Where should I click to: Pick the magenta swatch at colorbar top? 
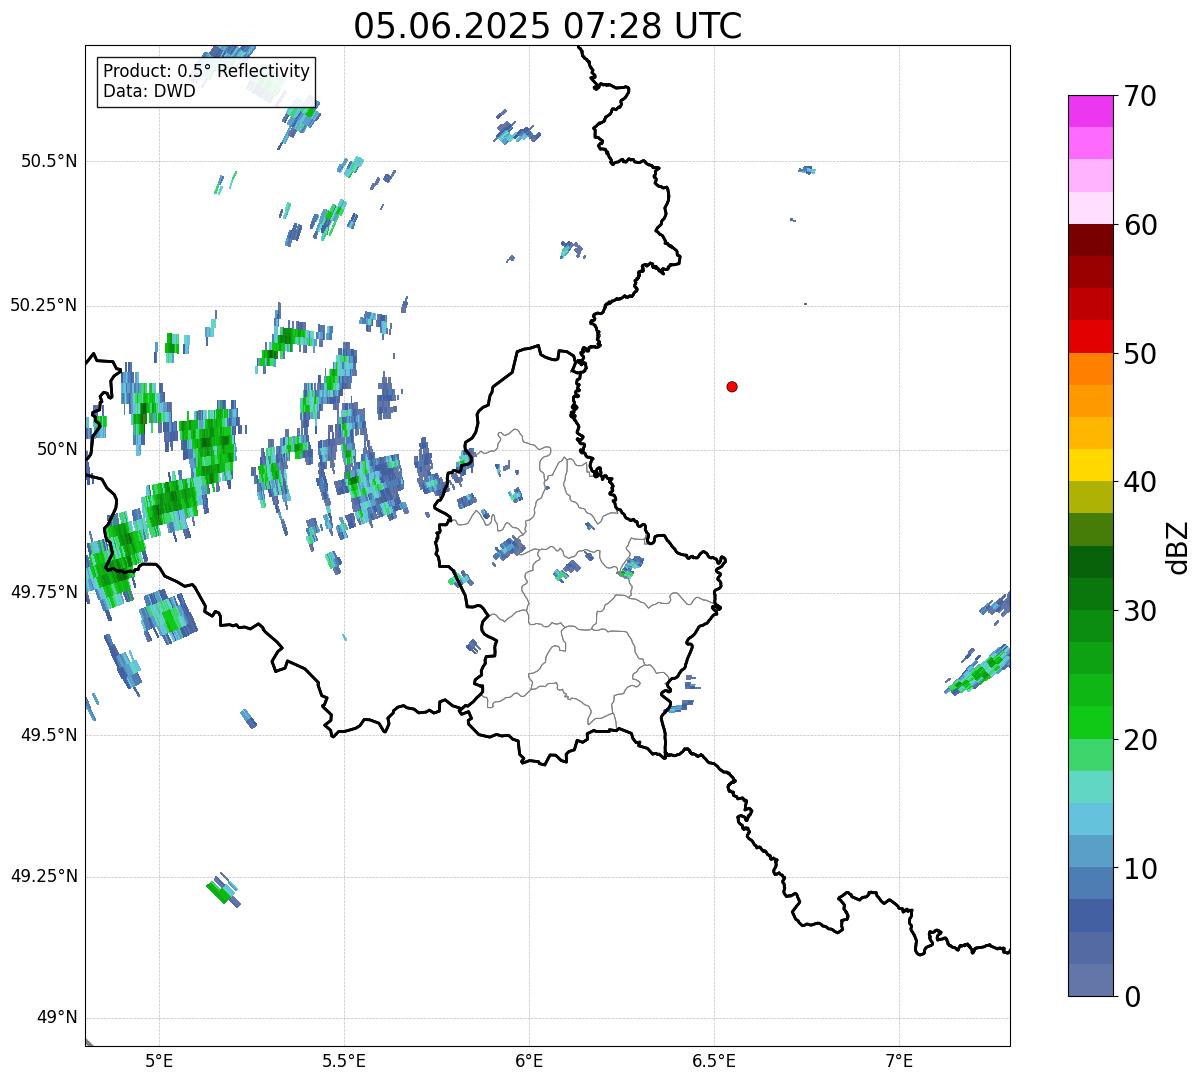coord(1090,111)
